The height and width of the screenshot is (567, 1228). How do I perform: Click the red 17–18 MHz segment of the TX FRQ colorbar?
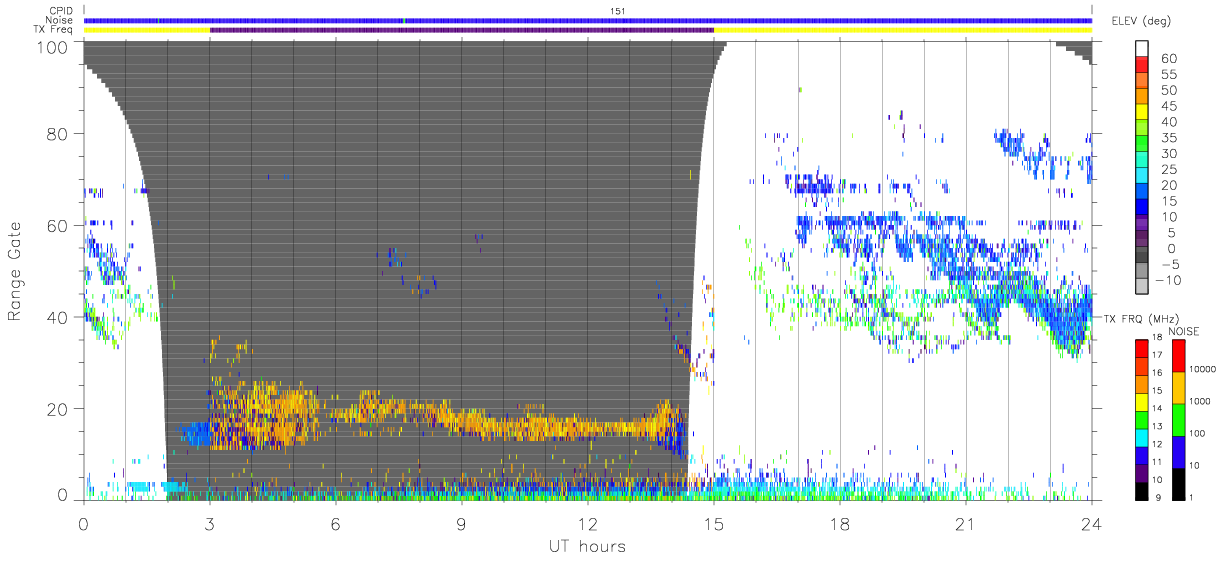1142,347
